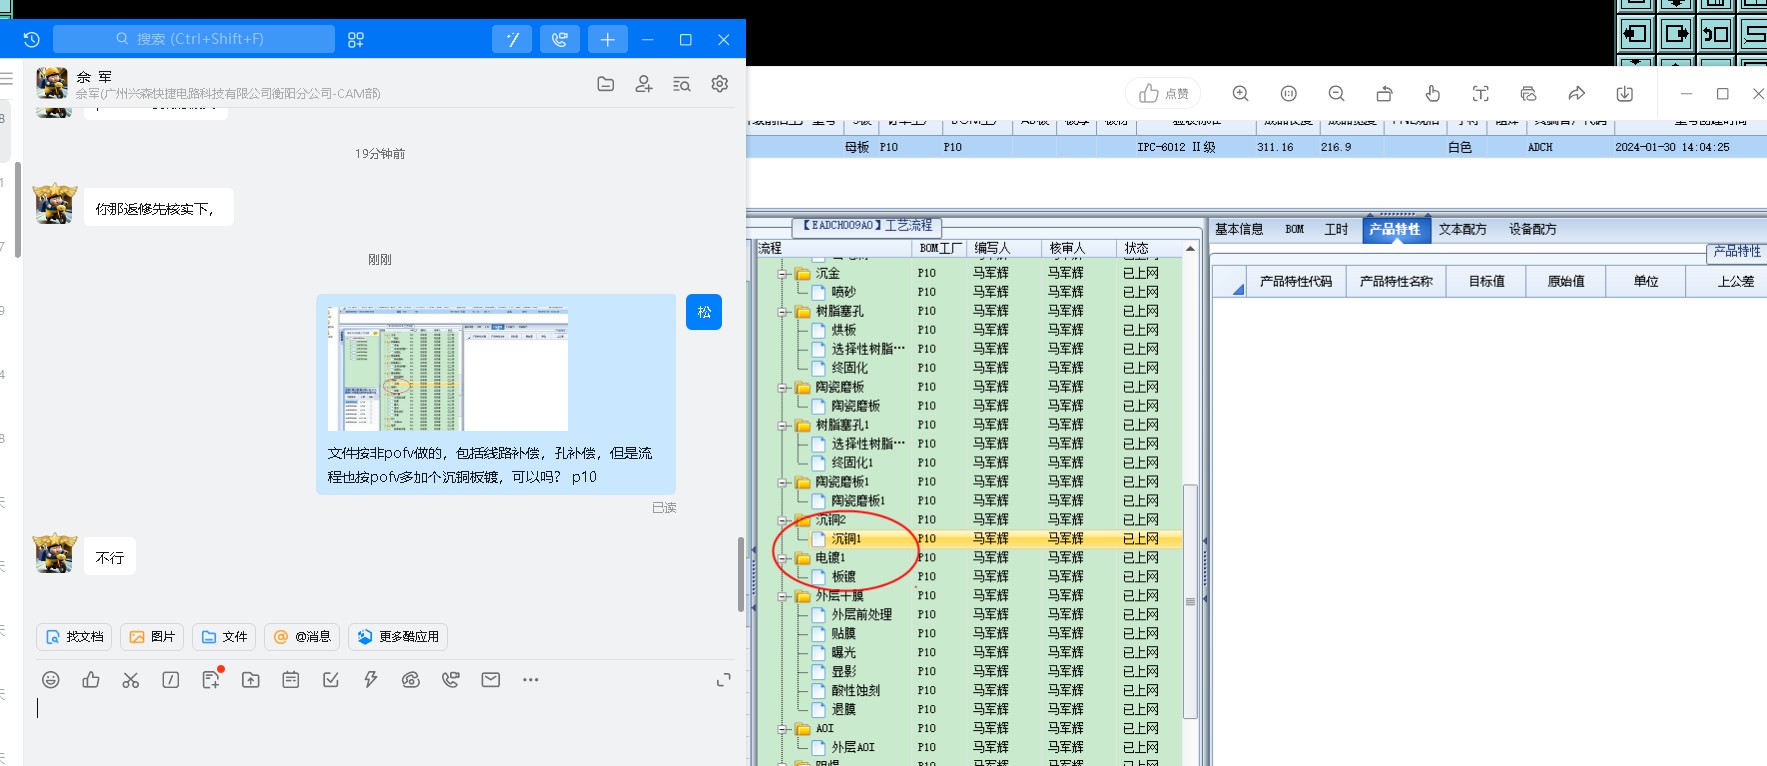Zoom out in the image viewer
The height and width of the screenshot is (766, 1767).
click(1337, 94)
